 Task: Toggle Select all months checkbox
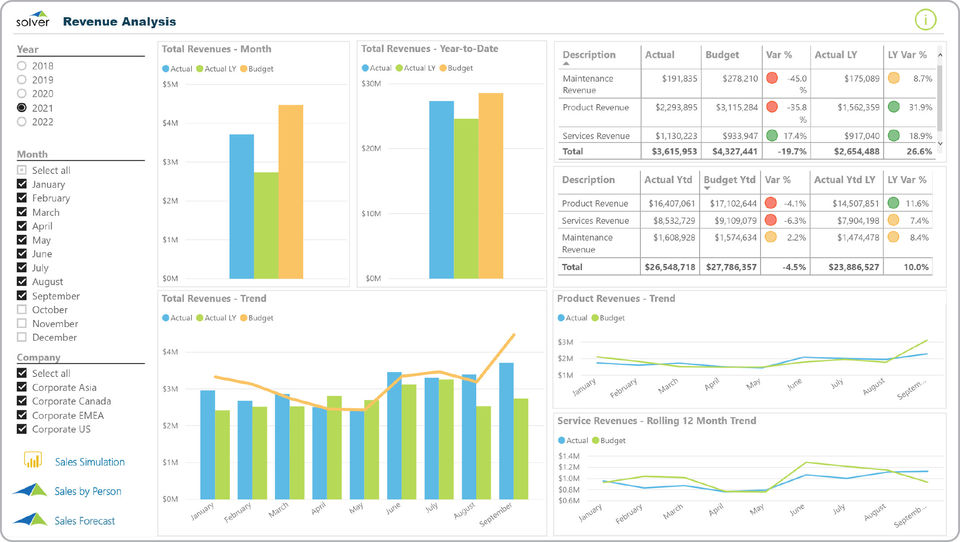tap(22, 170)
